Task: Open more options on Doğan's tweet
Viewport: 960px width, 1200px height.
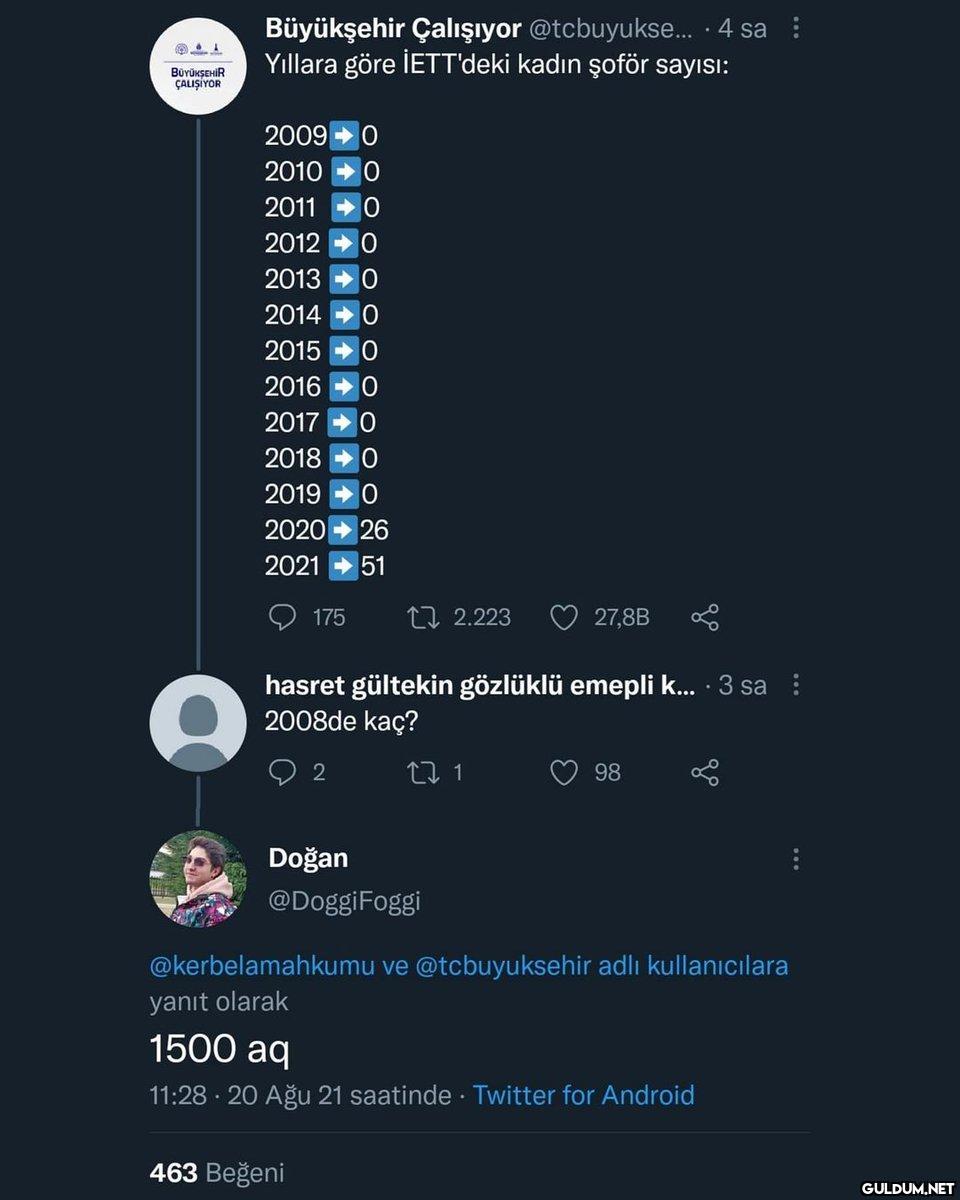Action: tap(796, 859)
